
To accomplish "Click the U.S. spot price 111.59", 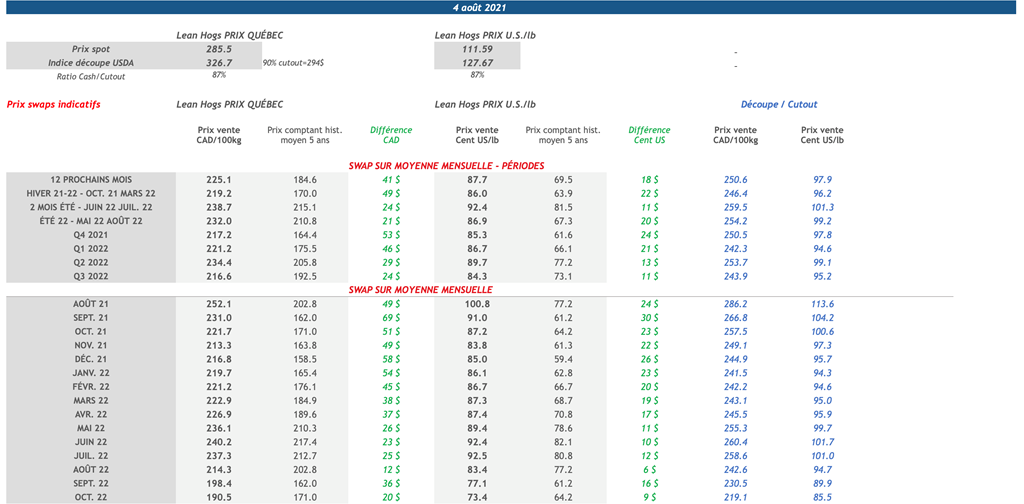I will click(477, 48).
